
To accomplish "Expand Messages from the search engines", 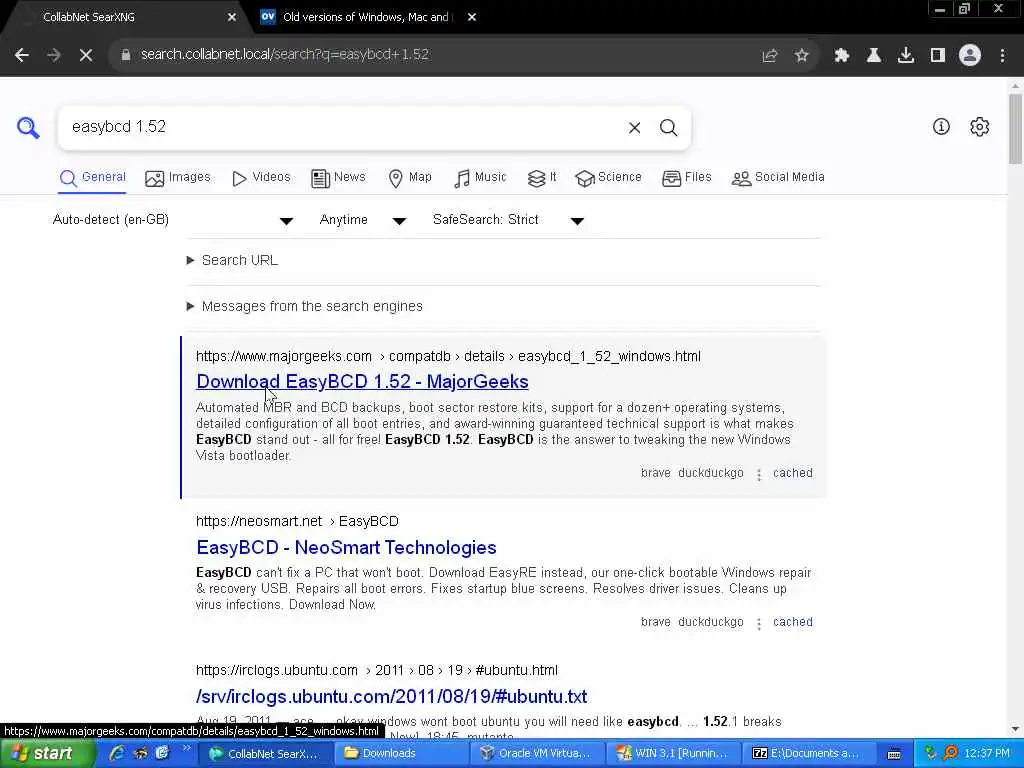I will tap(304, 306).
